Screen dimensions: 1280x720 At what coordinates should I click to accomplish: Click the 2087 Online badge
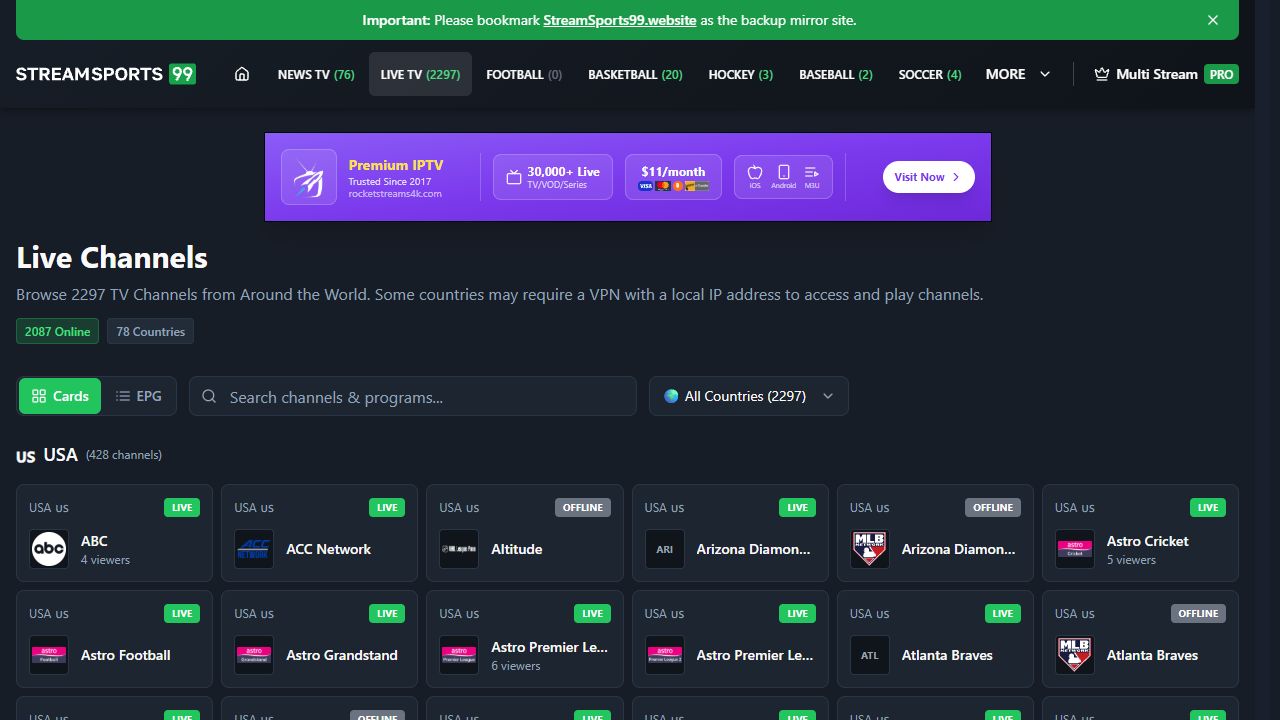57,331
